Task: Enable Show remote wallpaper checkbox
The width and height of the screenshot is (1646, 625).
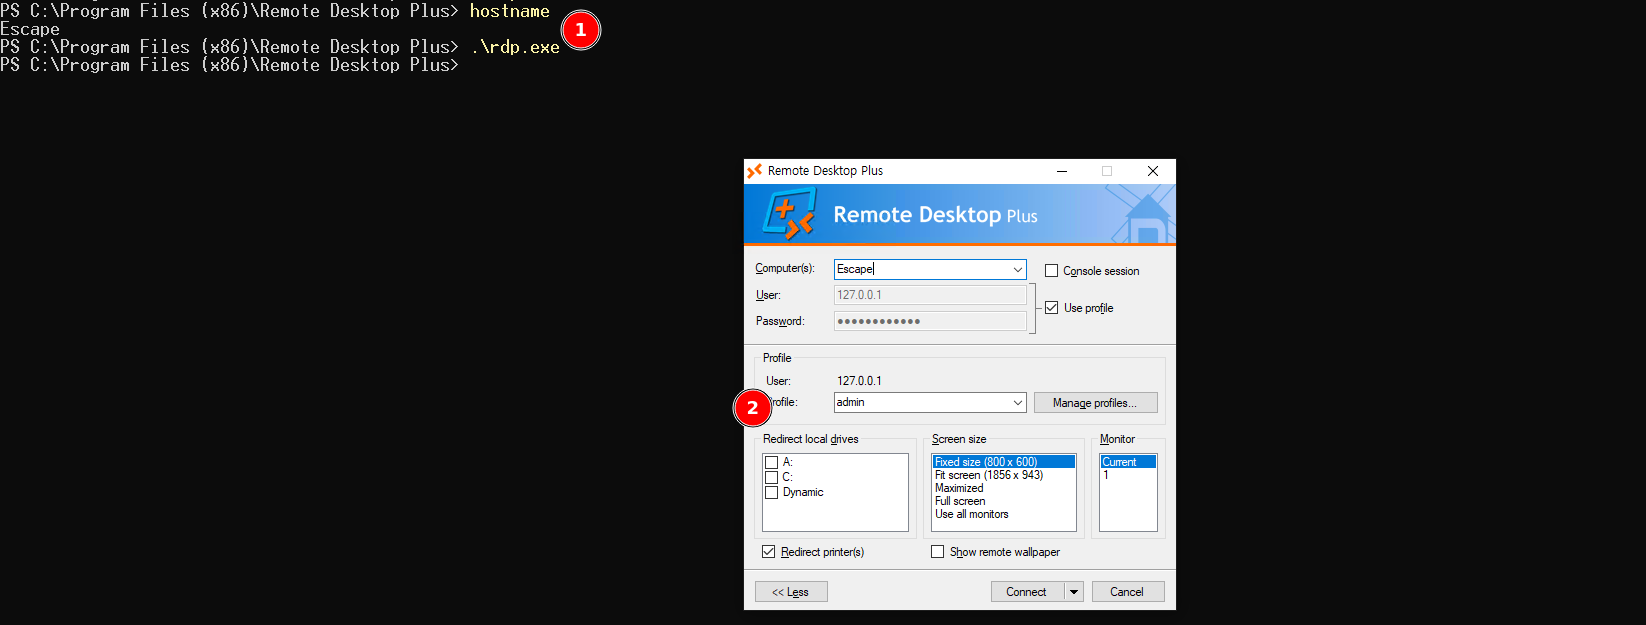Action: tap(937, 552)
